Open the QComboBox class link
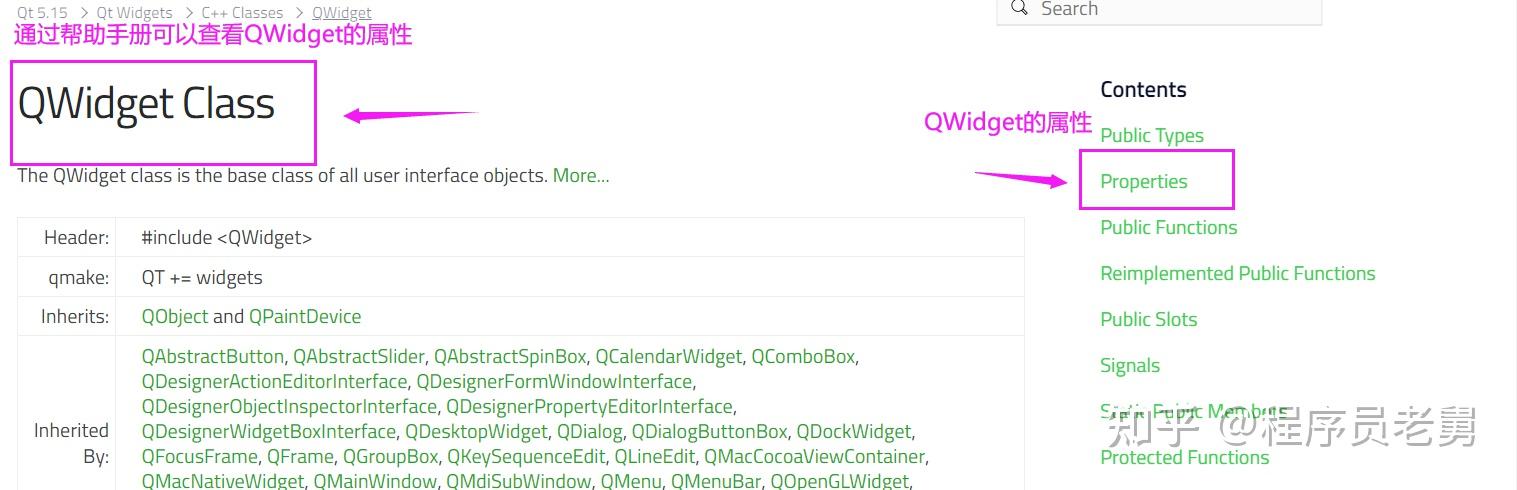 point(803,357)
